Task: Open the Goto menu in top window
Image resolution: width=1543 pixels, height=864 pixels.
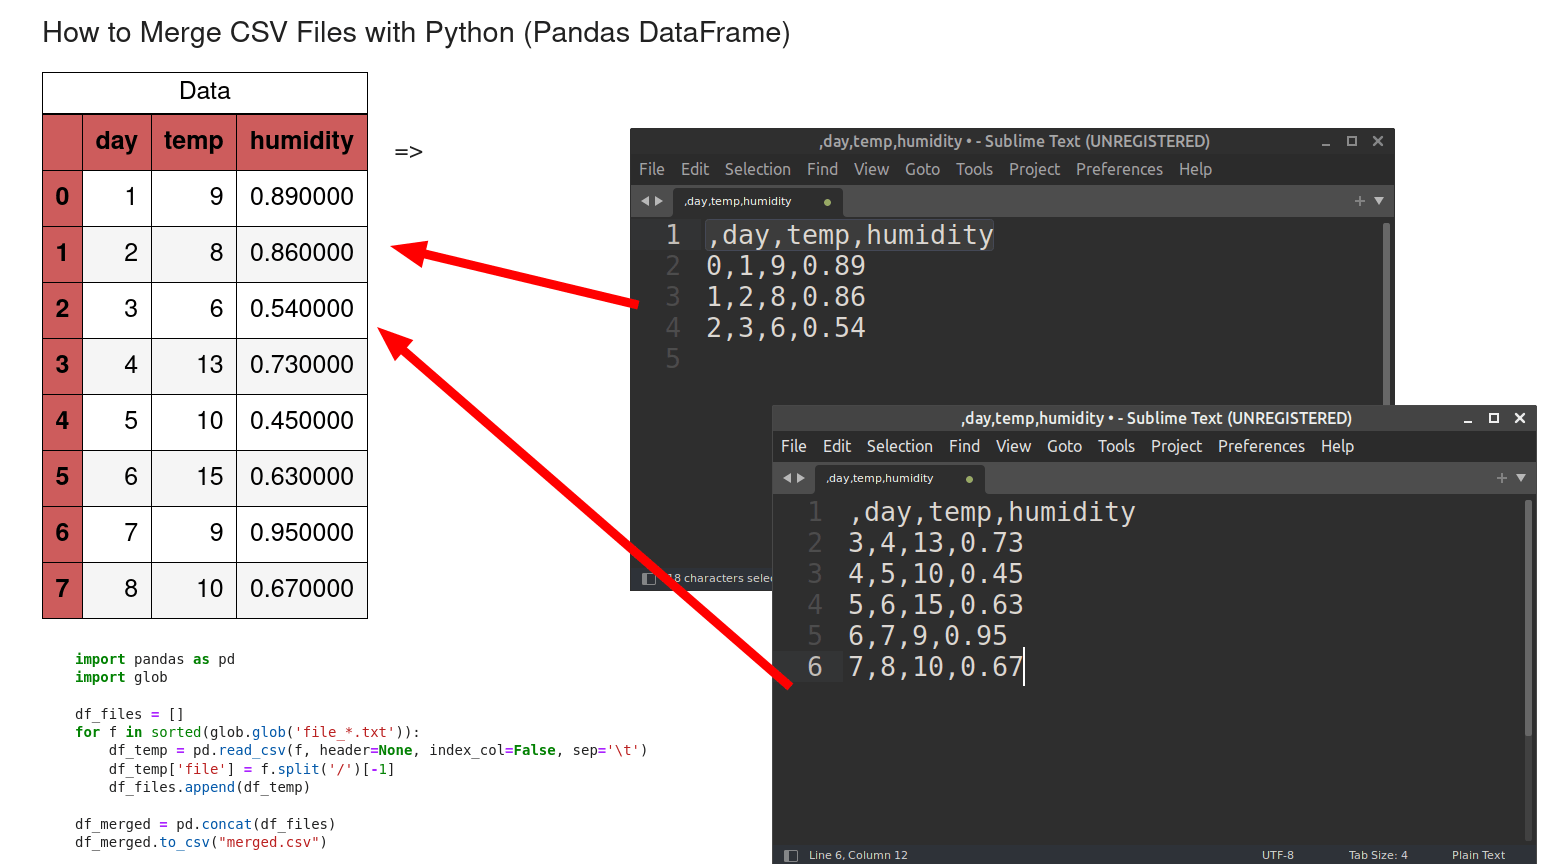Action: [x=922, y=169]
